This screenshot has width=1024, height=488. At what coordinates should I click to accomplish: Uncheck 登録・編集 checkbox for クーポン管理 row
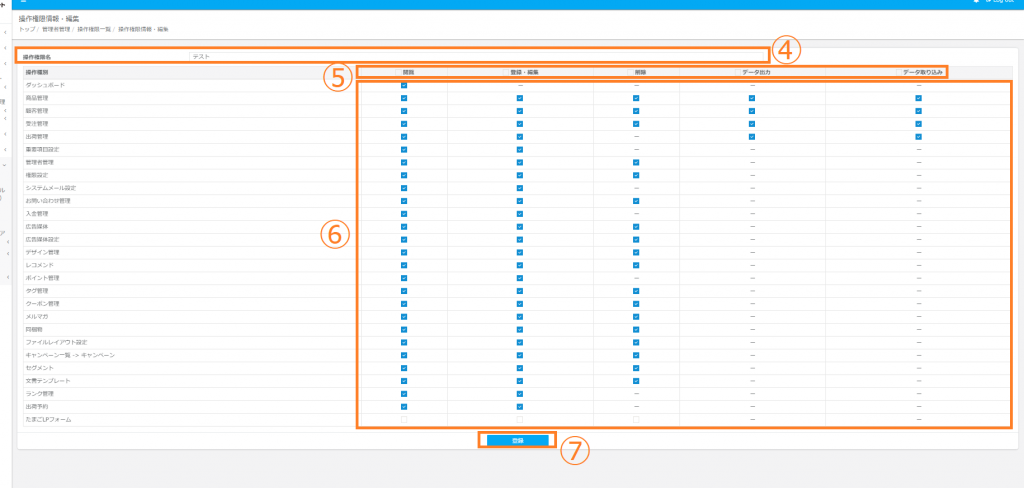[520, 304]
